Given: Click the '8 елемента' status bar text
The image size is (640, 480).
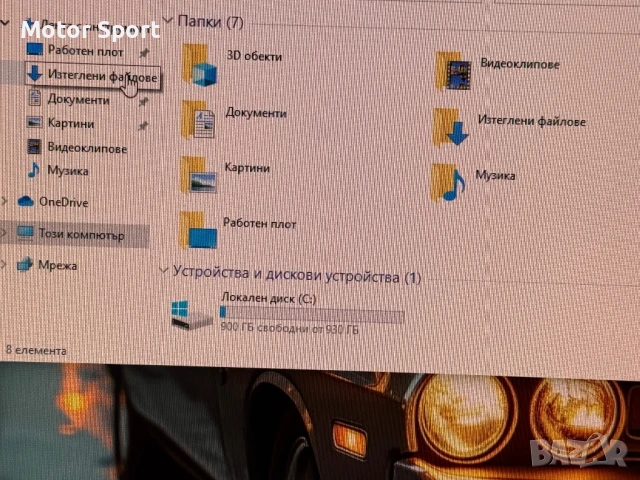Looking at the screenshot, I should point(36,350).
